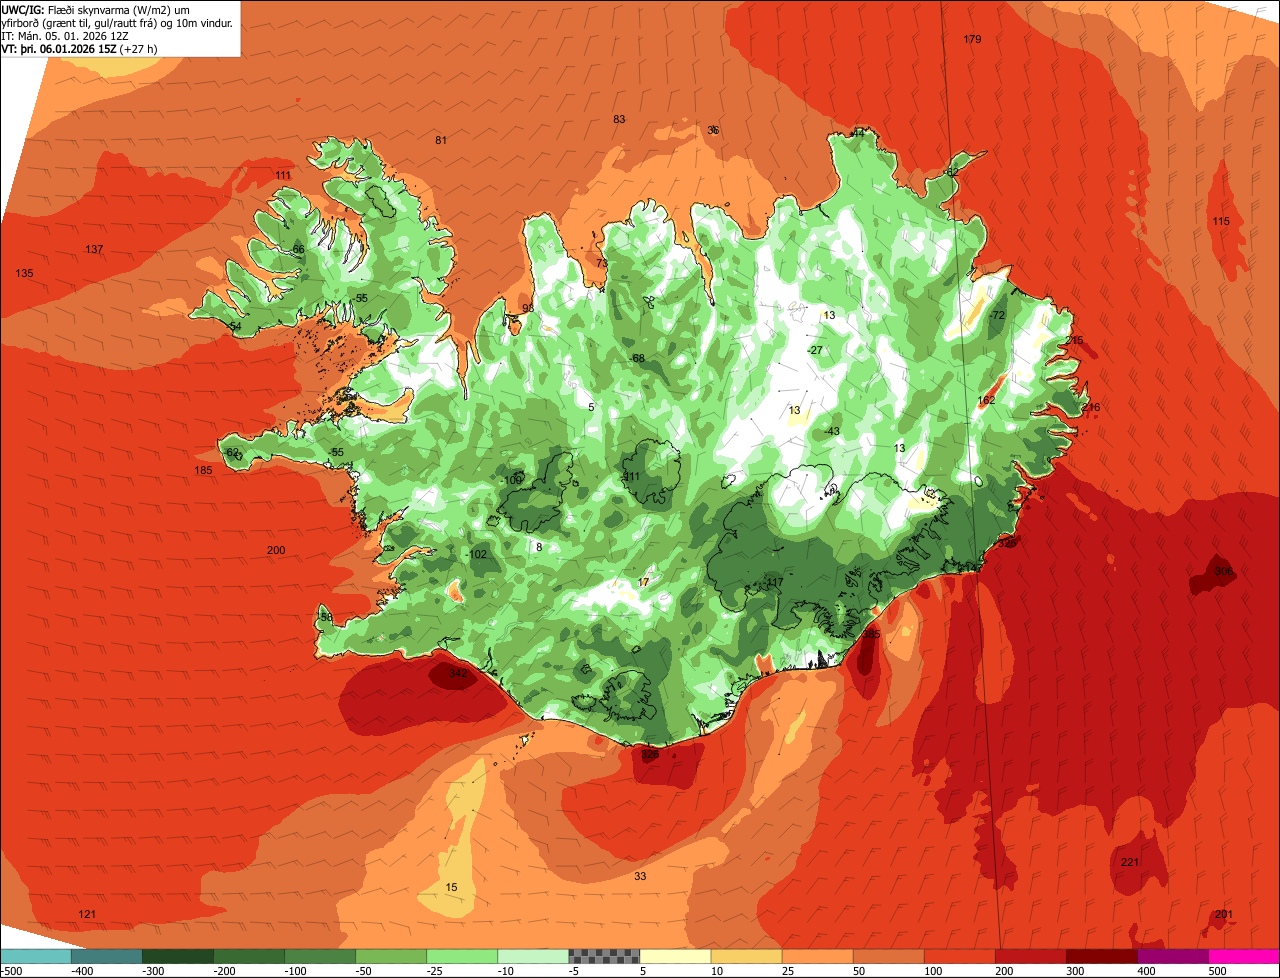
Task: Click the darkest green -300 to -200 legend swatch
Action: 177,956
